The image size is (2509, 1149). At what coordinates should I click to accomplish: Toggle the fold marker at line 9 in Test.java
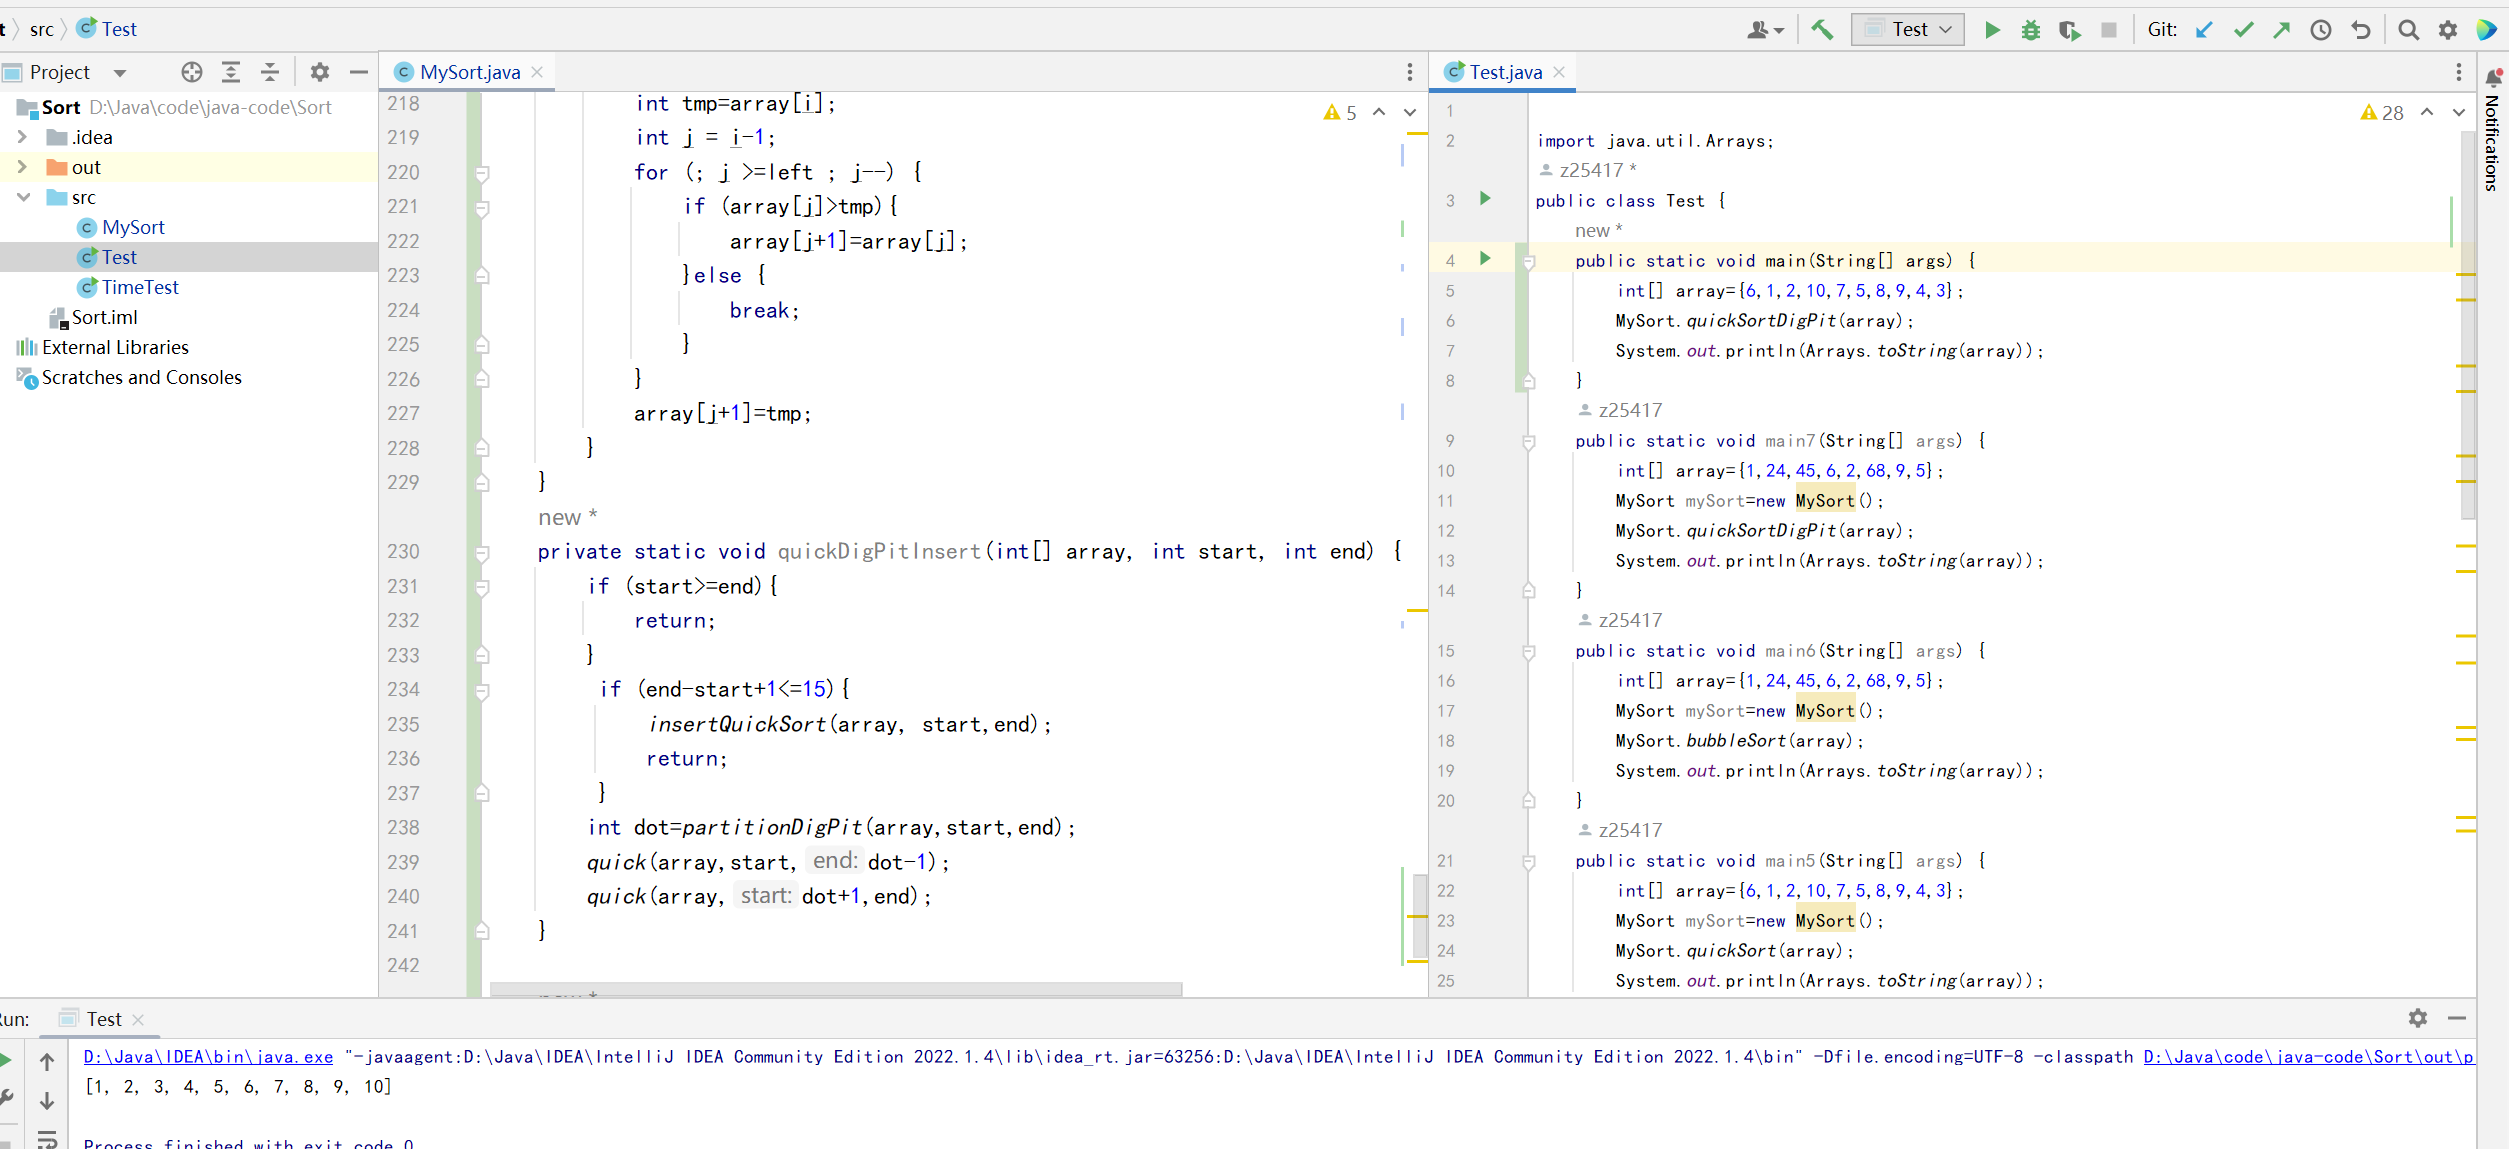click(x=1528, y=442)
